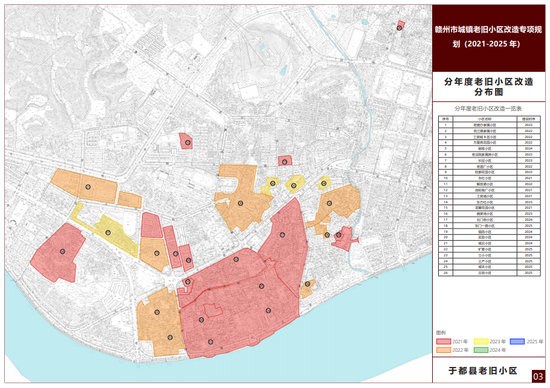Image resolution: width=550 pixels, height=388 pixels.
Task: Click the footer title '于都县老旧小区'
Action: click(483, 371)
